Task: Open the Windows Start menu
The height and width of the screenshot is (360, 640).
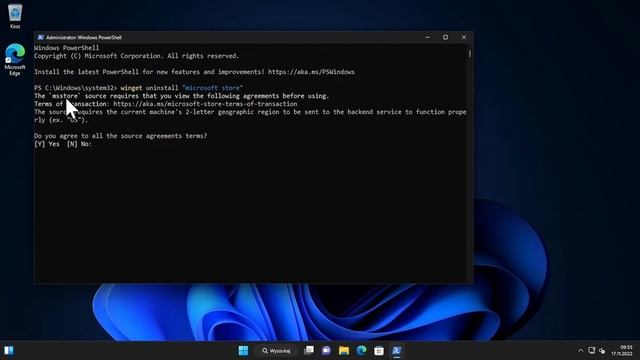Action: pos(243,351)
